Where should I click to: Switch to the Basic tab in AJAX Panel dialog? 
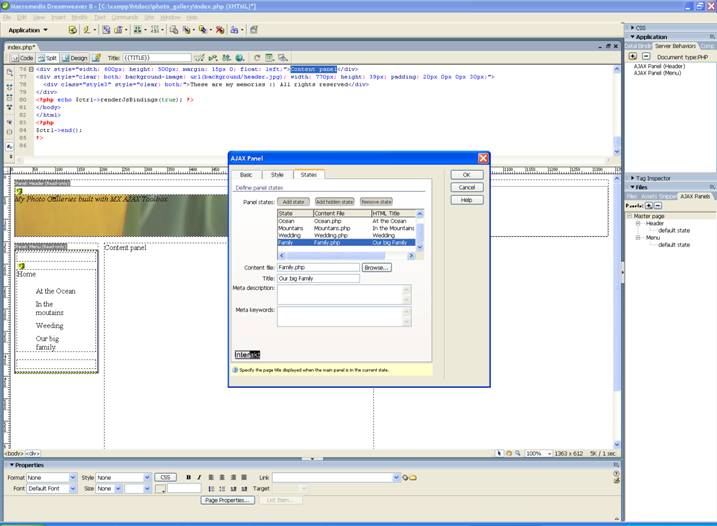pyautogui.click(x=246, y=175)
